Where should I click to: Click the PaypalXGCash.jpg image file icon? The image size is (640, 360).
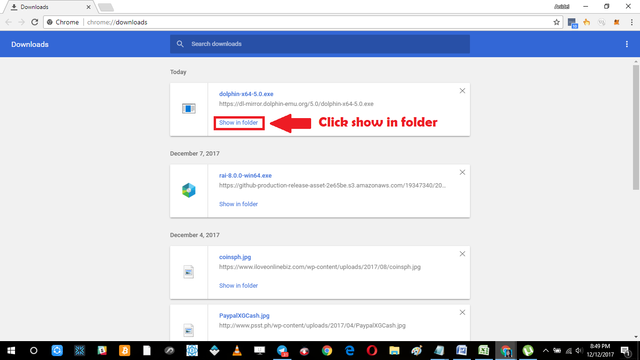pyautogui.click(x=189, y=330)
